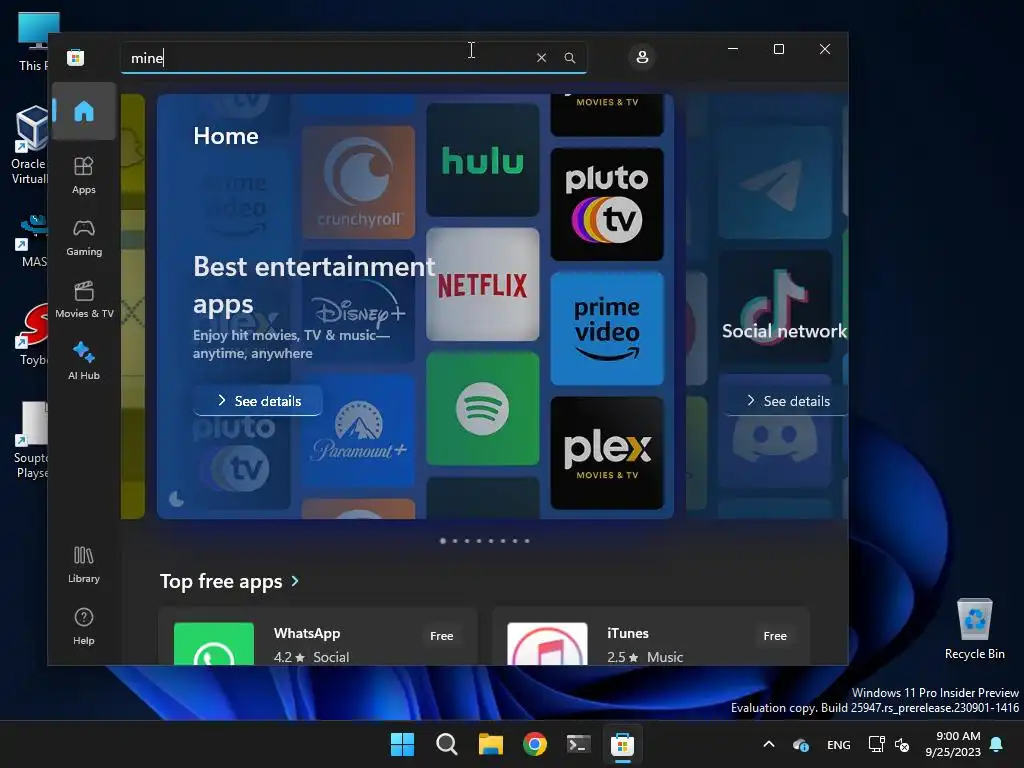Select Oracle VirtualBox desktop shortcut

30,146
